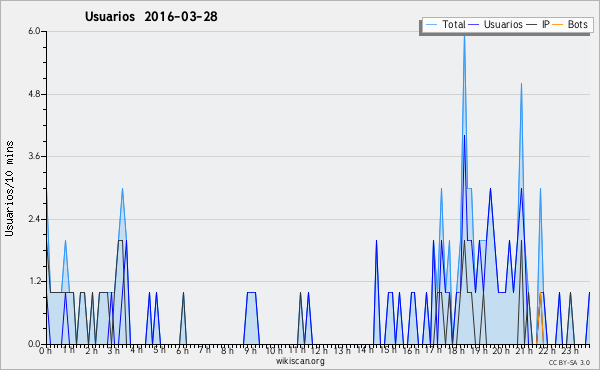Image resolution: width=600 pixels, height=370 pixels.
Task: Click the '21 h' x-axis label
Action: (x=523, y=350)
